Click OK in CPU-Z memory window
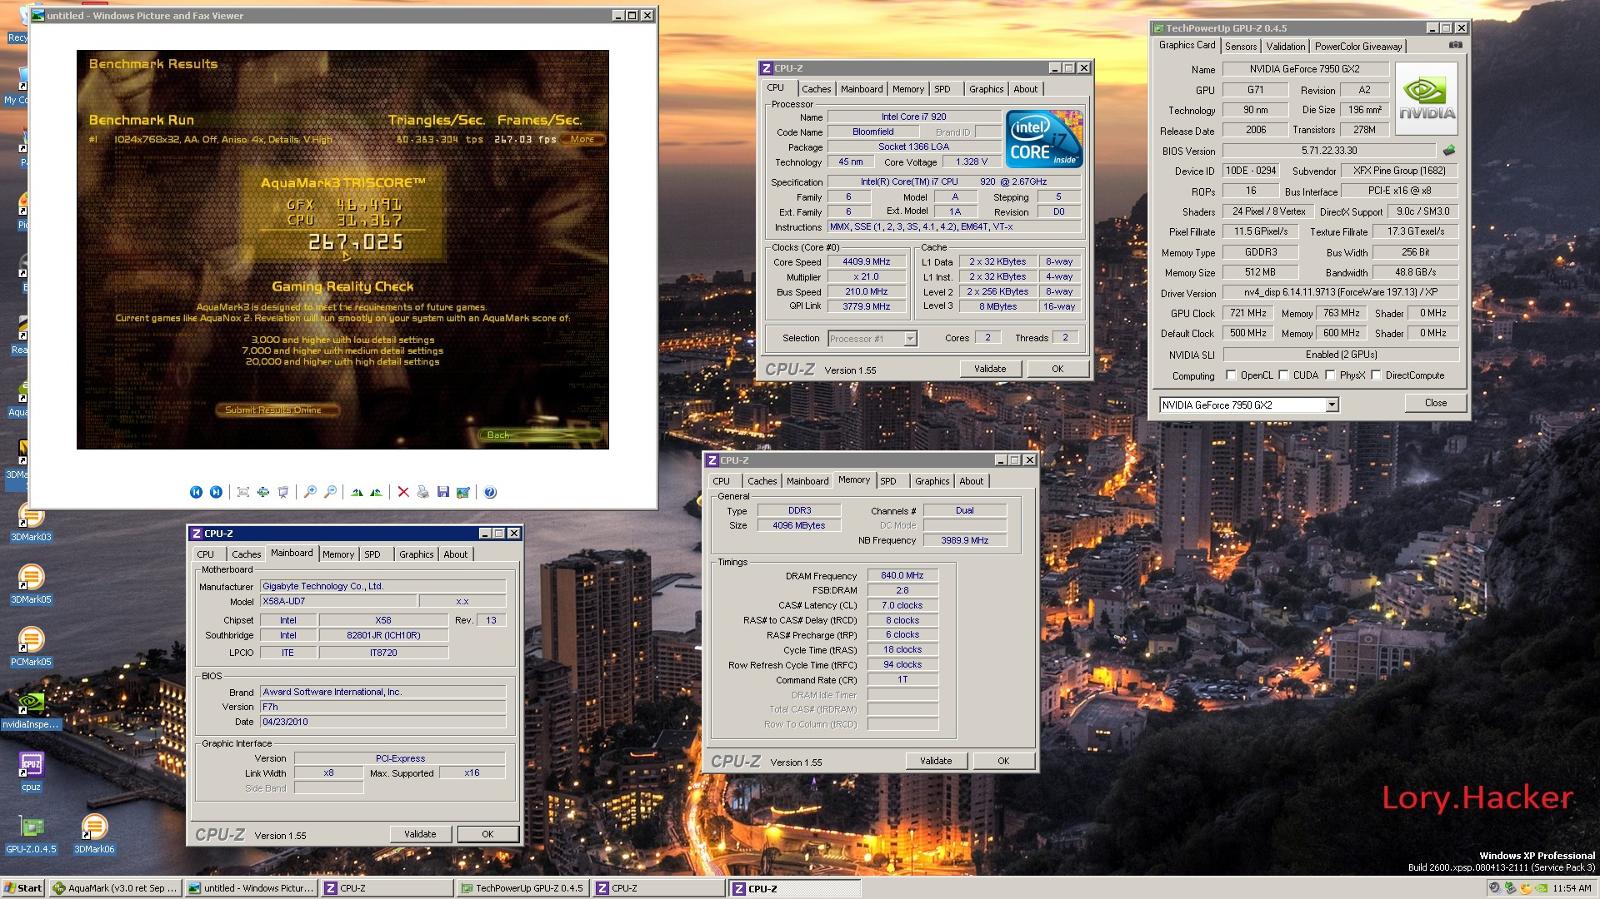1600x899 pixels. (x=1003, y=761)
